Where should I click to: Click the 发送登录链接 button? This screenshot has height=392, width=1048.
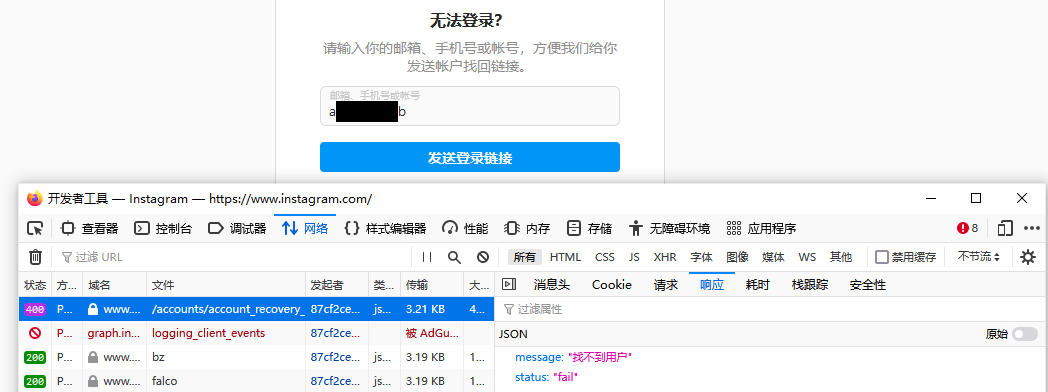[x=470, y=158]
